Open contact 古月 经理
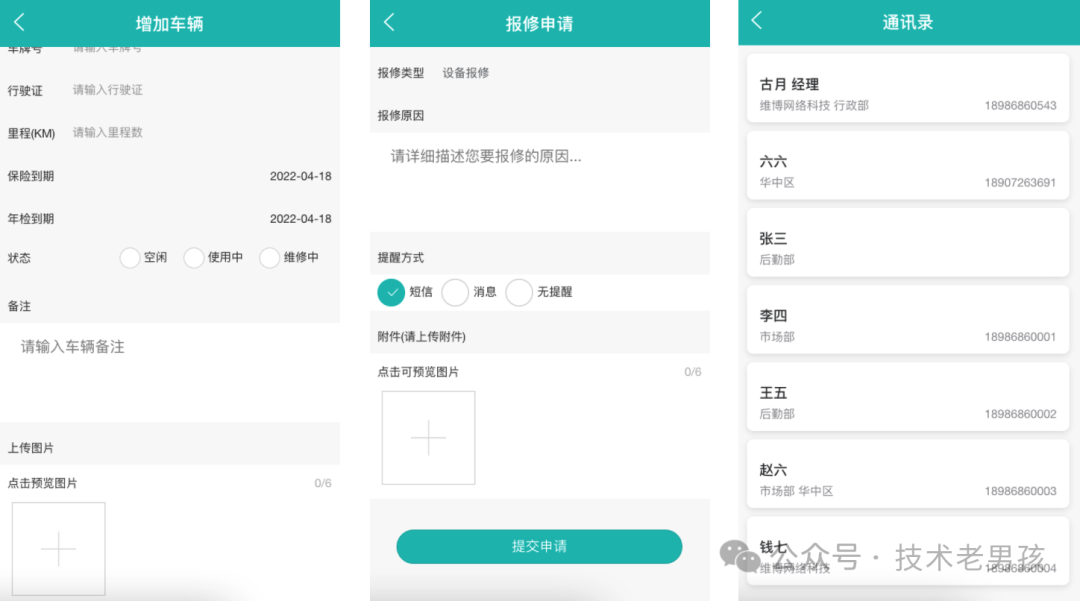The image size is (1080, 601). coord(907,94)
